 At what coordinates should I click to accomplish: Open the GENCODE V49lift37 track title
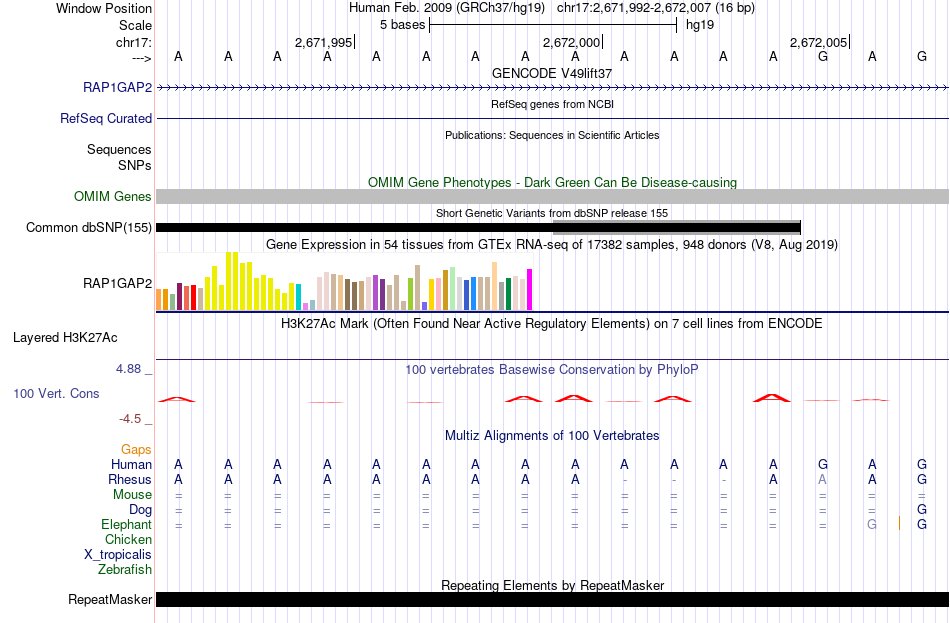552,73
